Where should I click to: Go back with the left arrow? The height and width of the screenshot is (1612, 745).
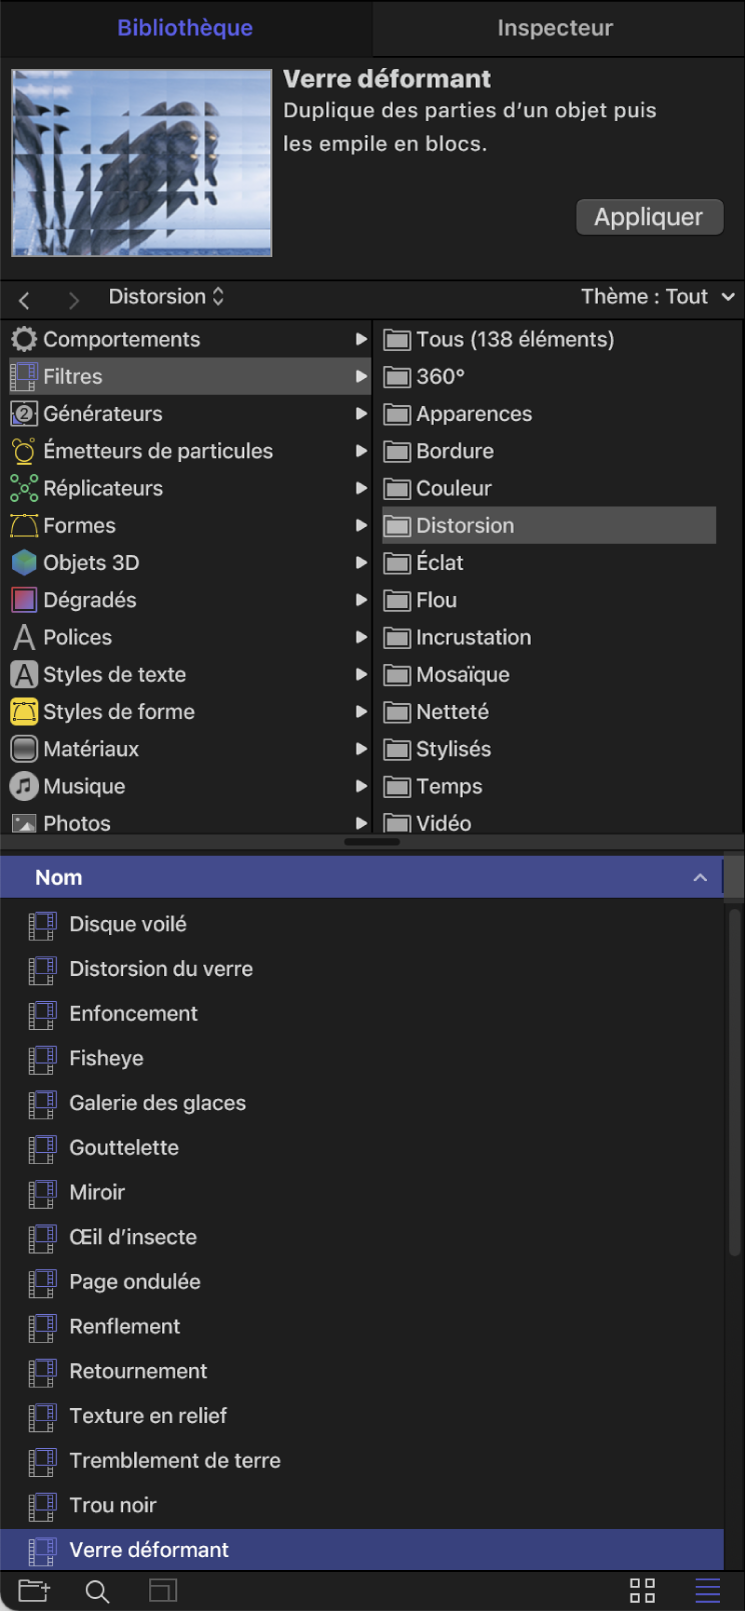[25, 299]
